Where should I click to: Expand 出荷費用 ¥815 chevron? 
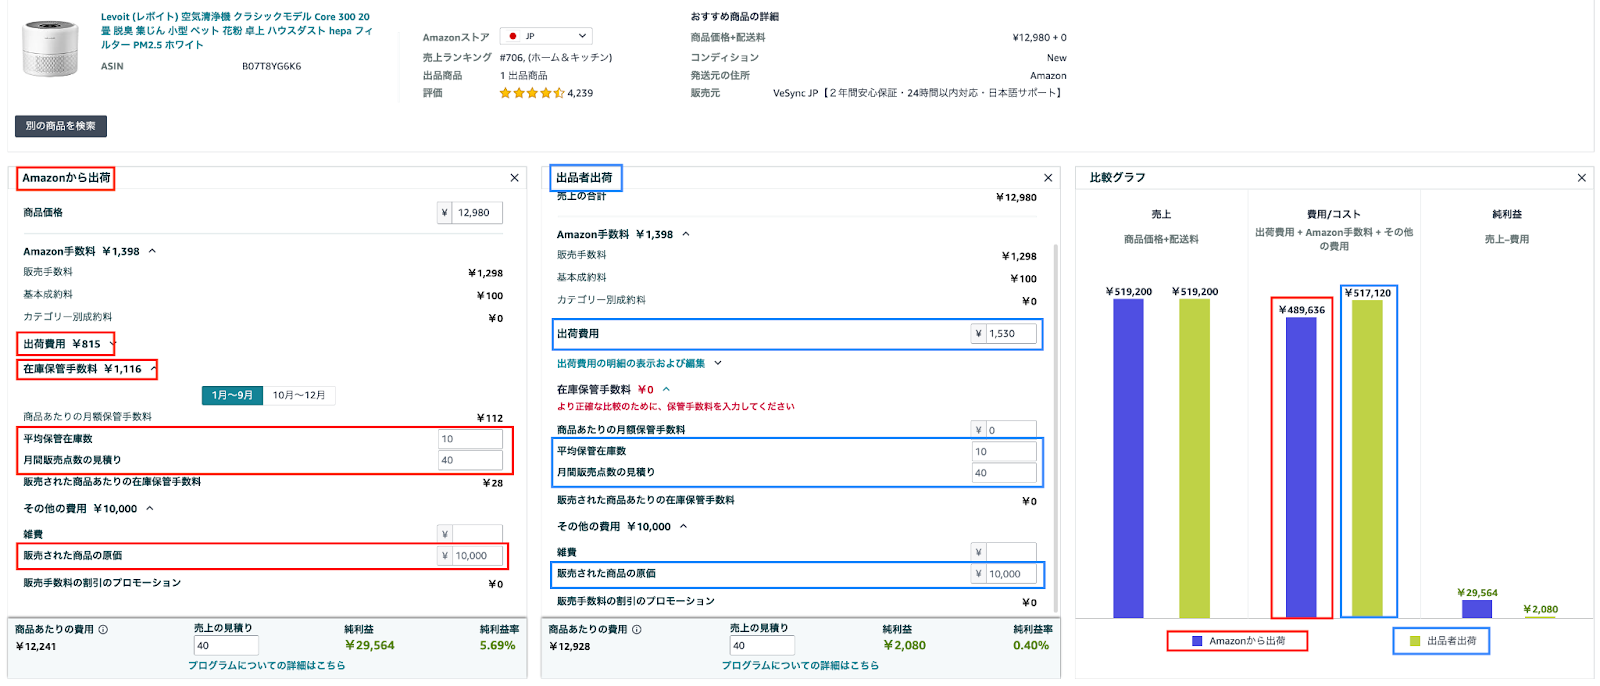pyautogui.click(x=113, y=344)
